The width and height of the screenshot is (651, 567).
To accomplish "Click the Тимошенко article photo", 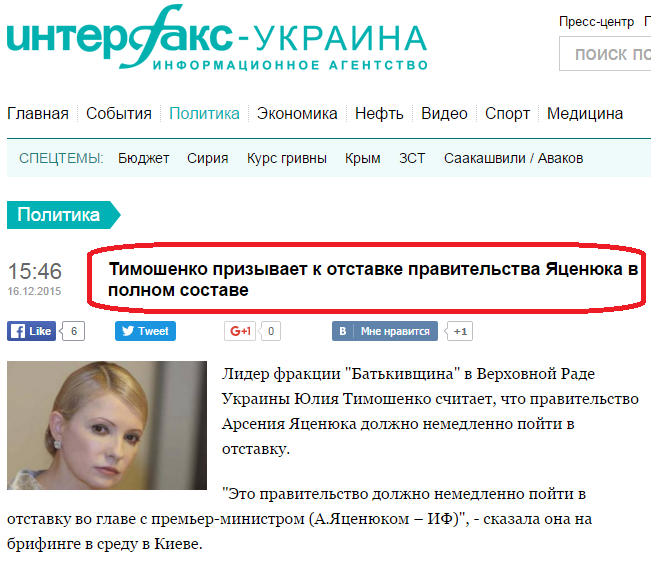I will coord(107,425).
